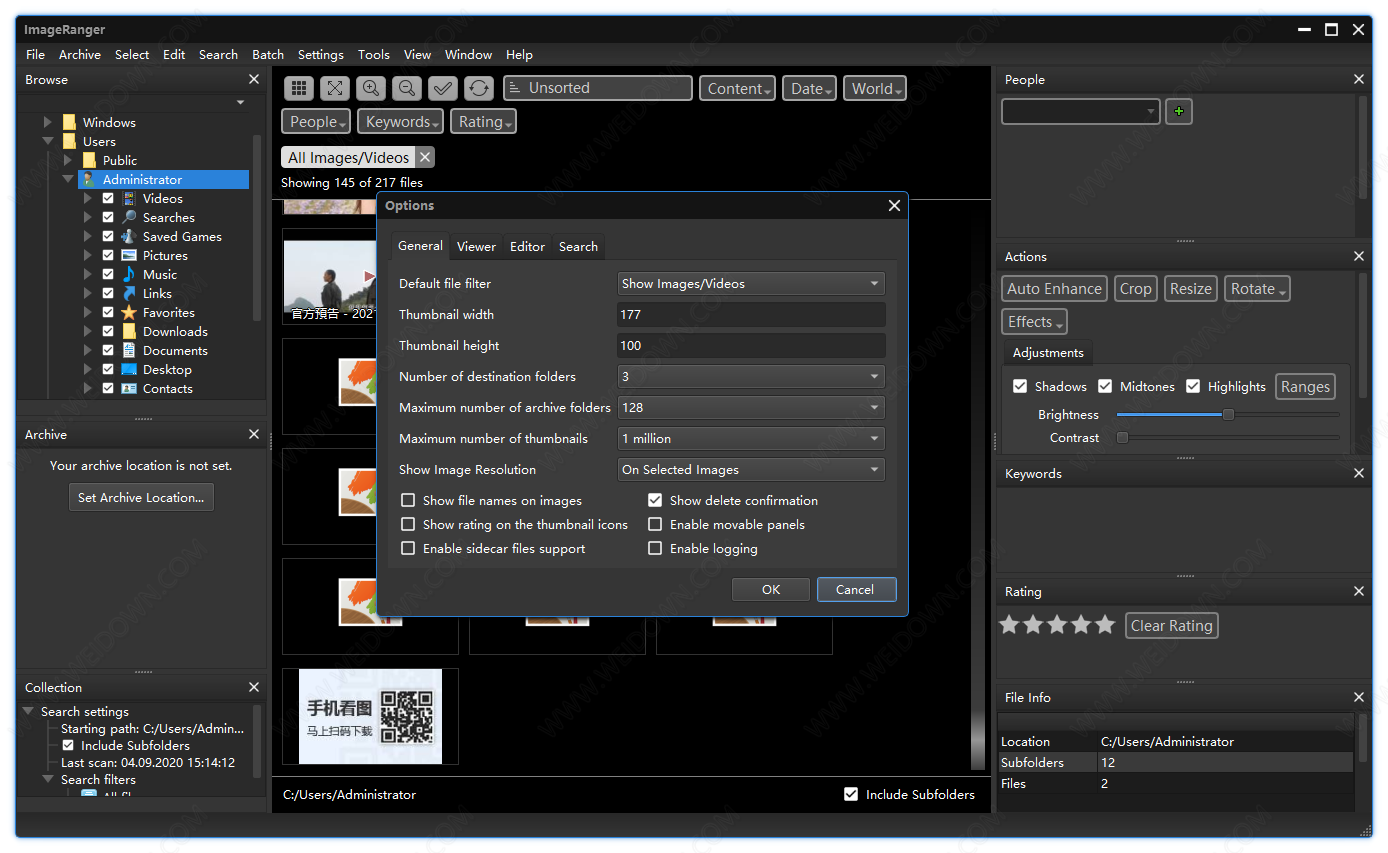The width and height of the screenshot is (1388, 853).
Task: Click the Desktop folder icon
Action: coord(129,370)
